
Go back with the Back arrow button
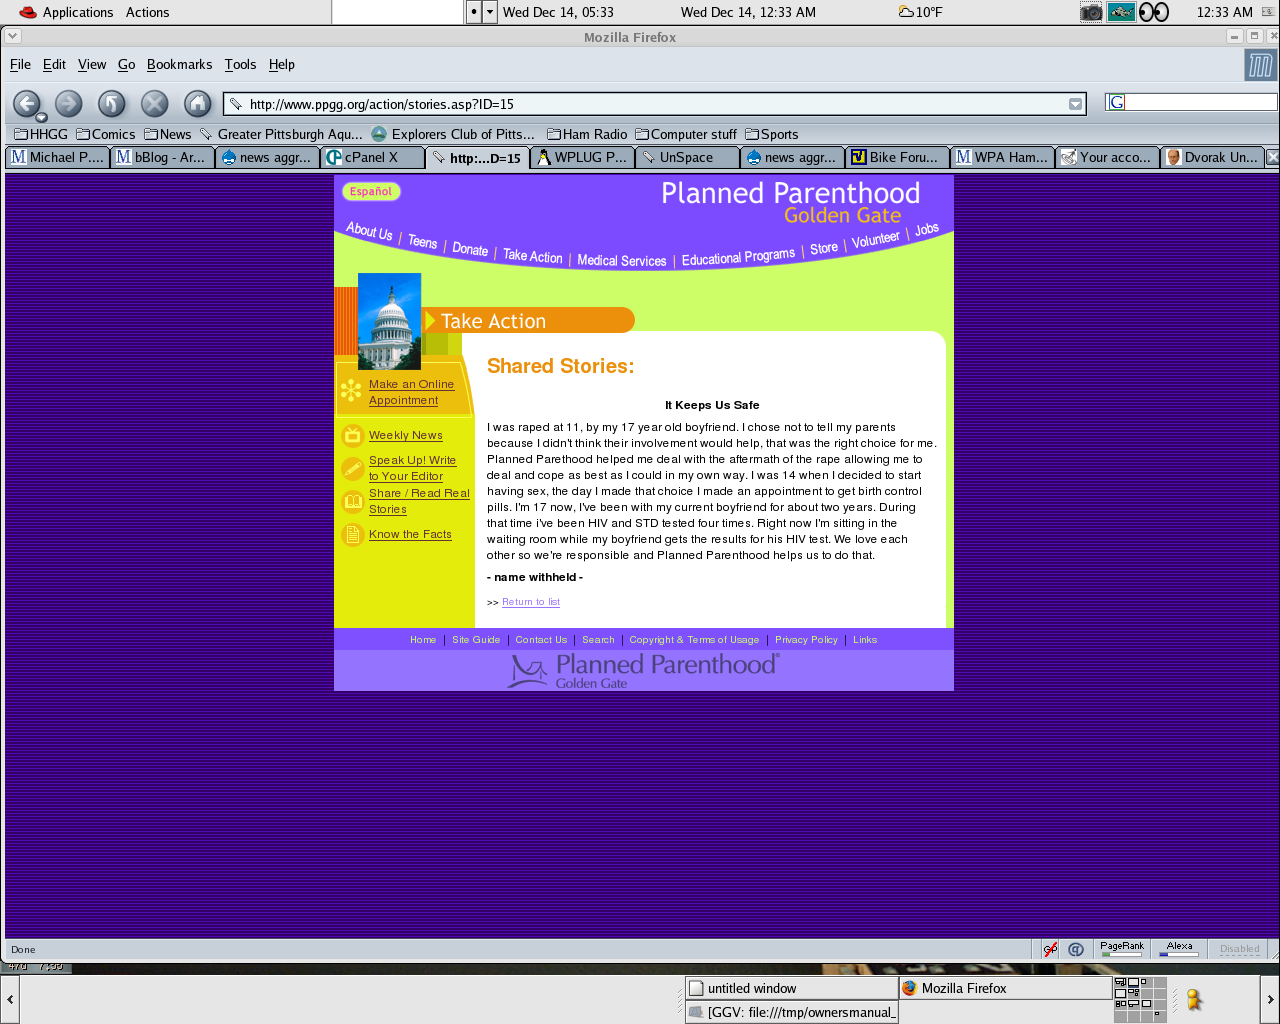[x=26, y=102]
